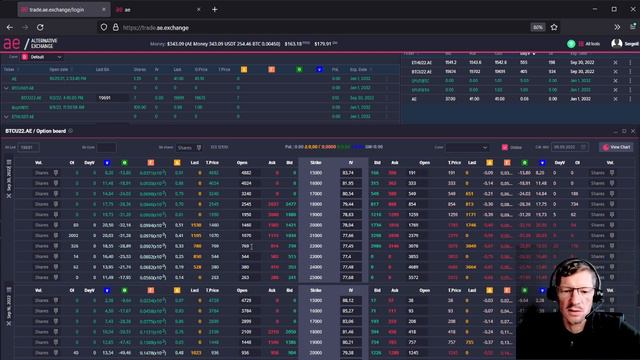Click the call Last price 1530
The image size is (640, 360).
pyautogui.click(x=196, y=225)
